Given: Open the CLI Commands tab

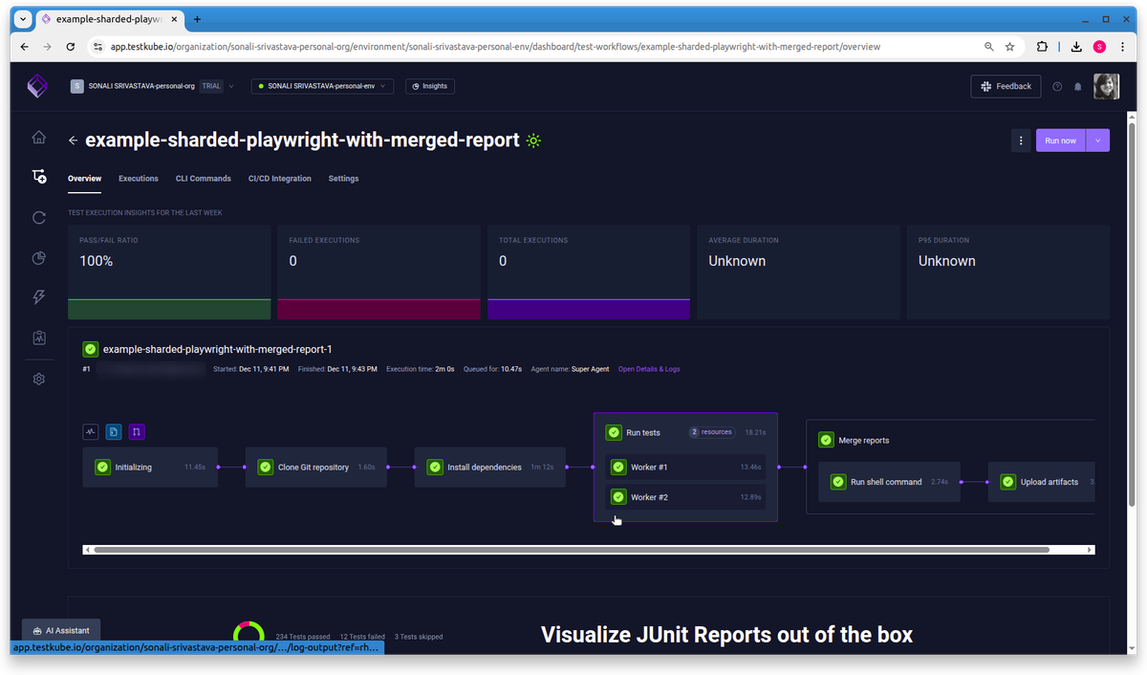Looking at the screenshot, I should click(203, 178).
